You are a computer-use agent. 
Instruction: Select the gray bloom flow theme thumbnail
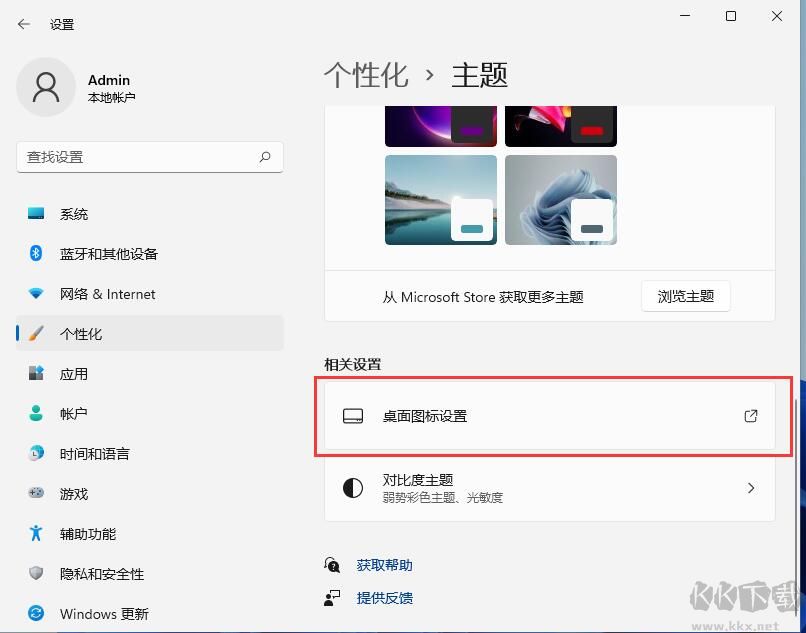tap(561, 200)
